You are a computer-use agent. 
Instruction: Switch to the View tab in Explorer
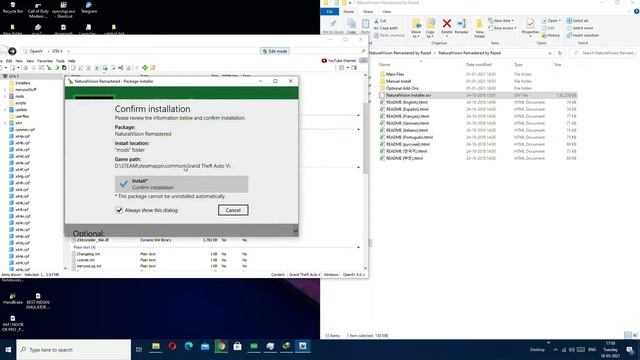387,11
